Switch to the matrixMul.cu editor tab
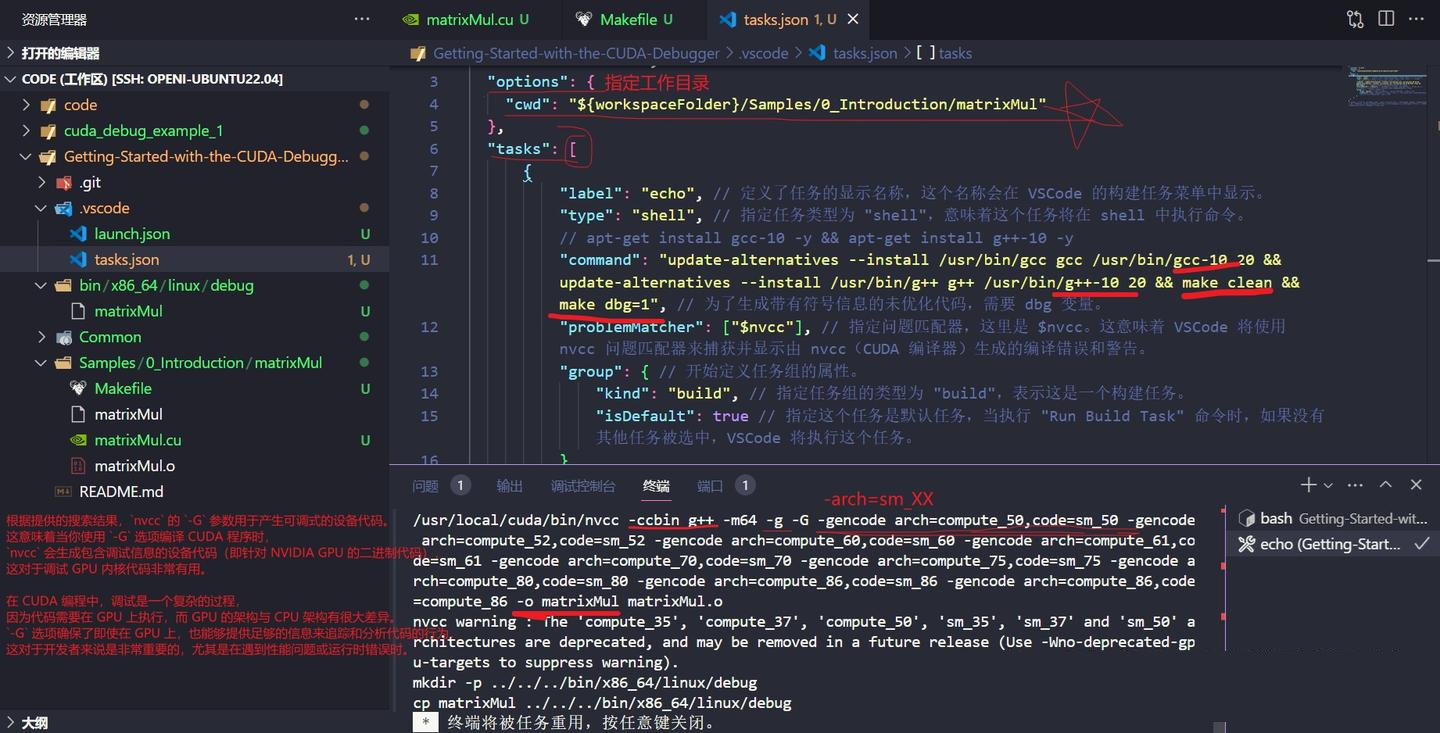Screen dimensions: 1440x733 [466, 19]
